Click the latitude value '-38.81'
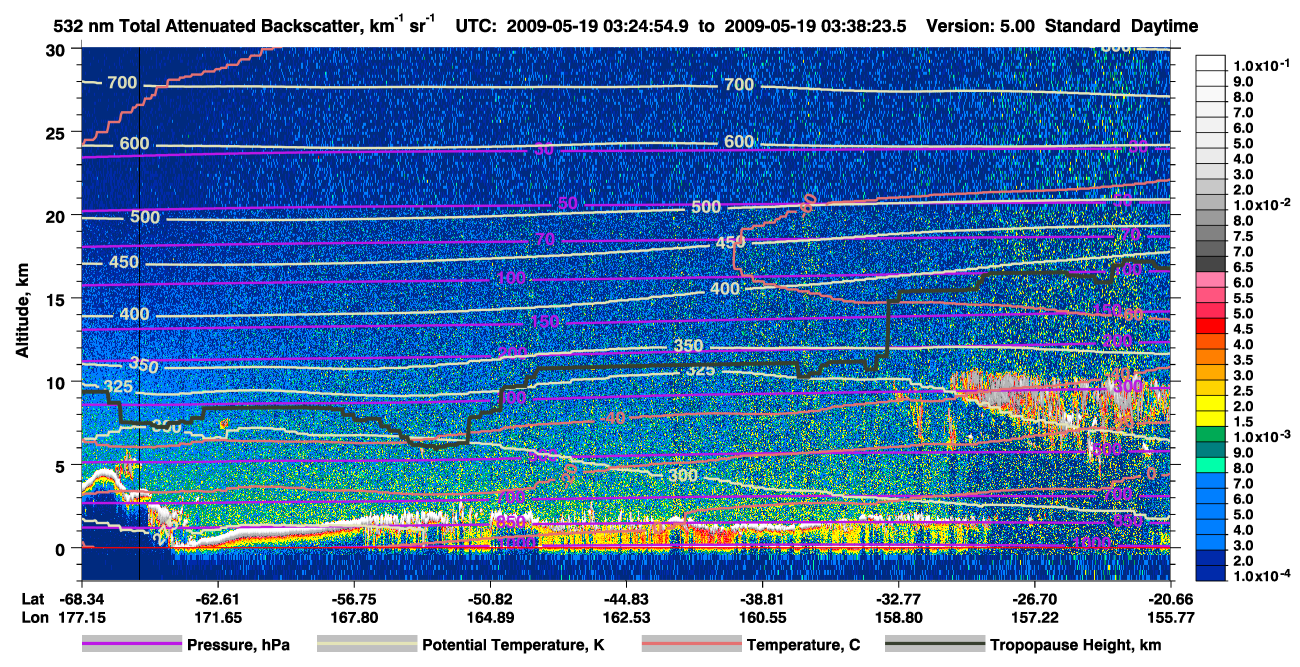 (763, 598)
